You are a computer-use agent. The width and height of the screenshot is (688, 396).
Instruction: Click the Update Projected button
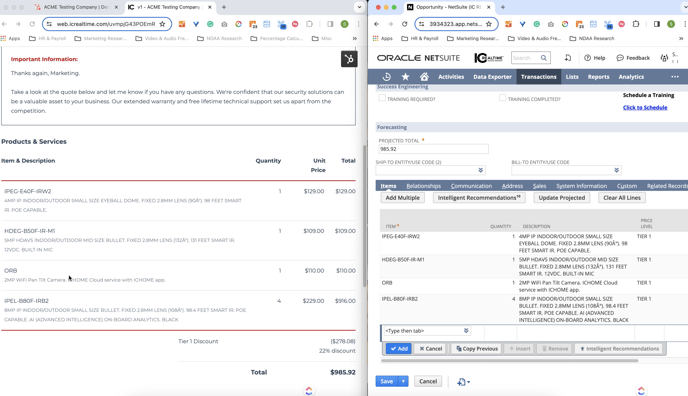point(562,198)
